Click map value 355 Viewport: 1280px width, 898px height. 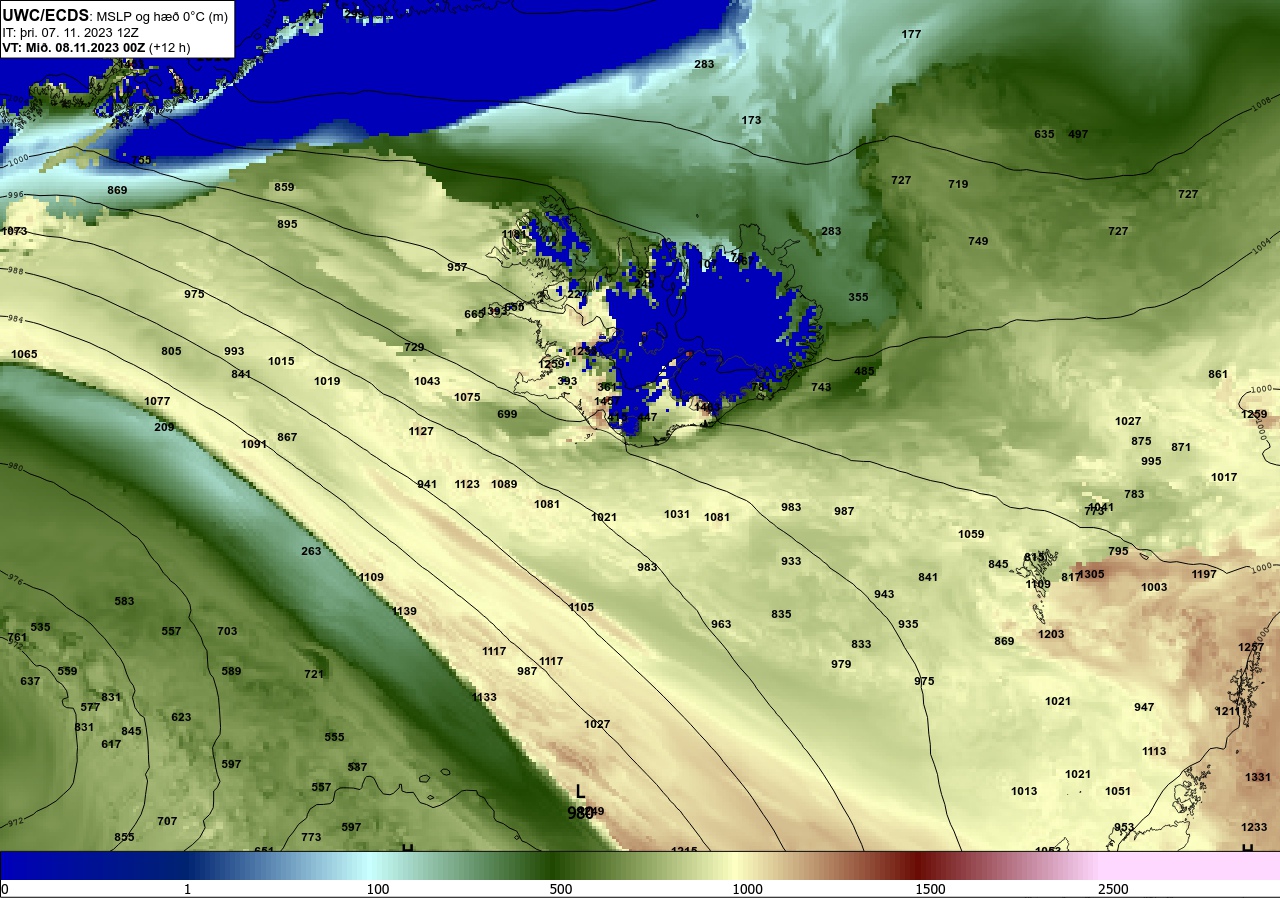coord(858,297)
